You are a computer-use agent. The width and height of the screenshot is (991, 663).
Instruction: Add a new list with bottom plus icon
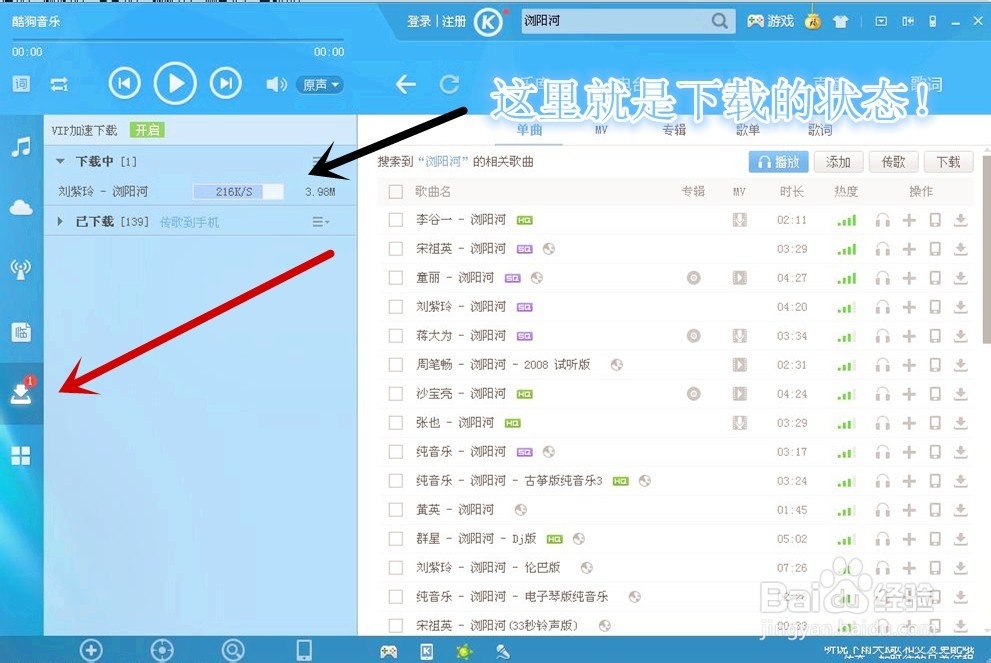pos(91,650)
